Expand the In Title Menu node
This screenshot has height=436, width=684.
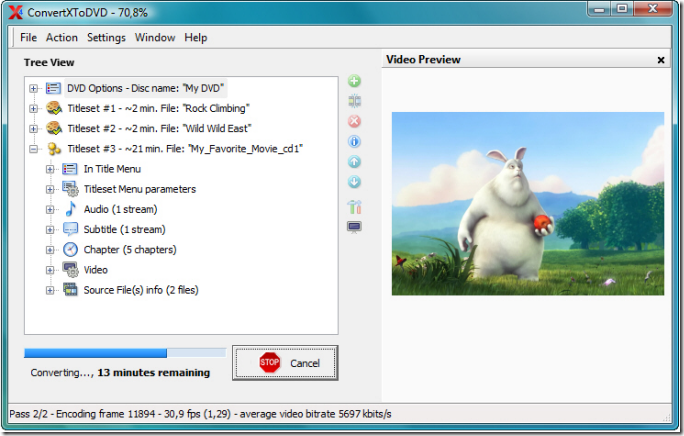point(50,169)
